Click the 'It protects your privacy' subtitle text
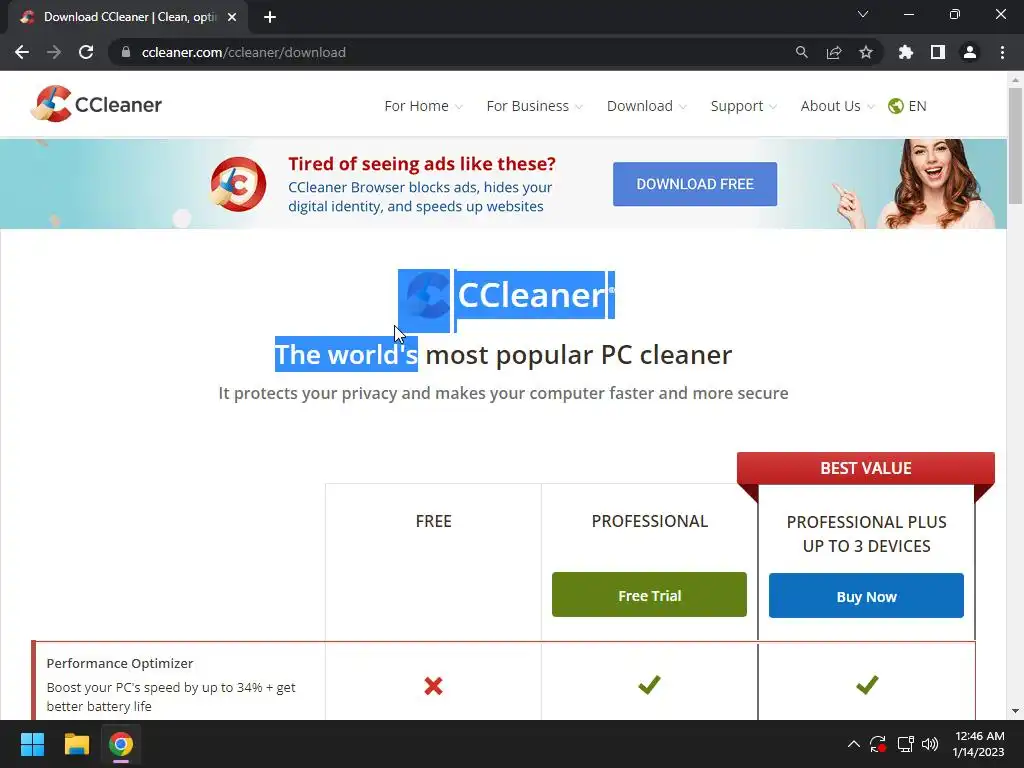Viewport: 1024px width, 768px height. click(503, 393)
